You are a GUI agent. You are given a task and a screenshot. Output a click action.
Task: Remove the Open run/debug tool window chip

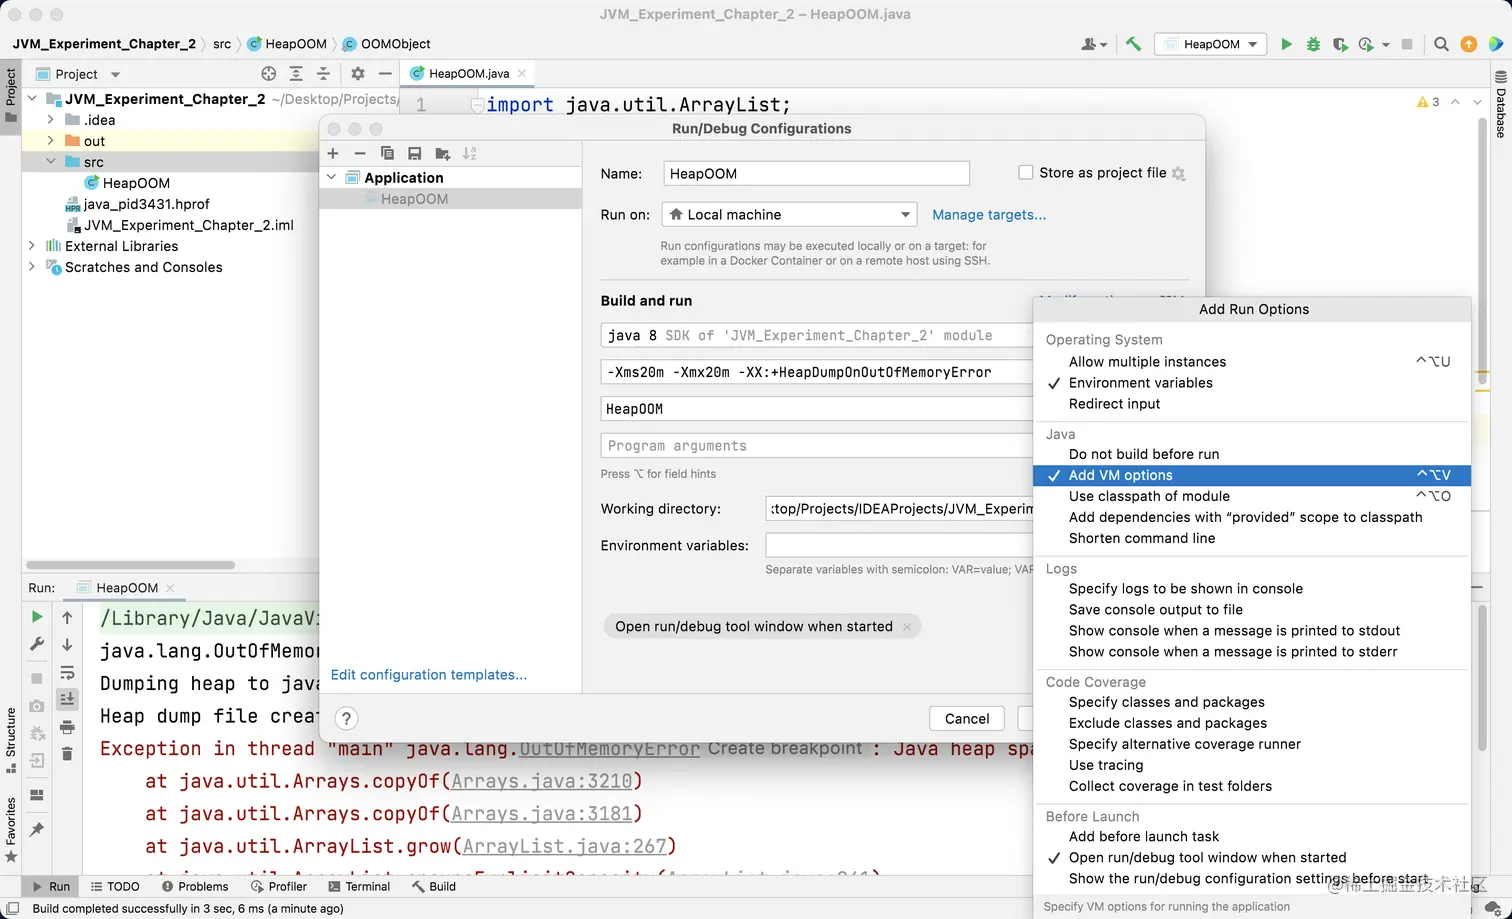click(907, 627)
